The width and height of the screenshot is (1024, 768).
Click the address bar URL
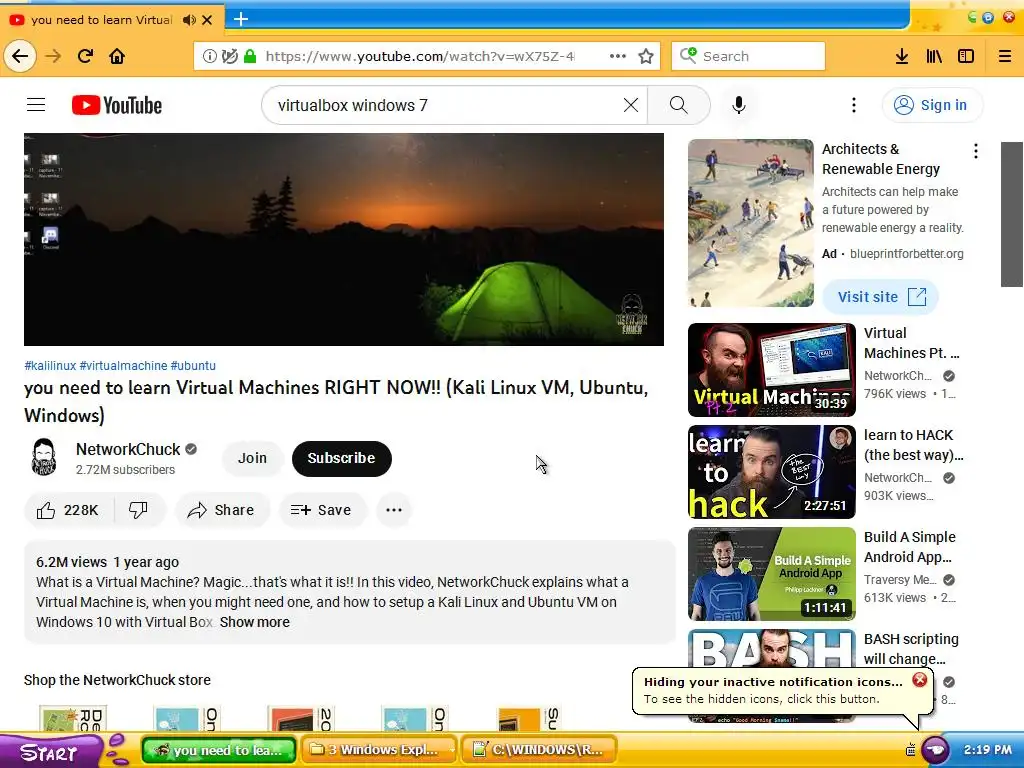[419, 56]
